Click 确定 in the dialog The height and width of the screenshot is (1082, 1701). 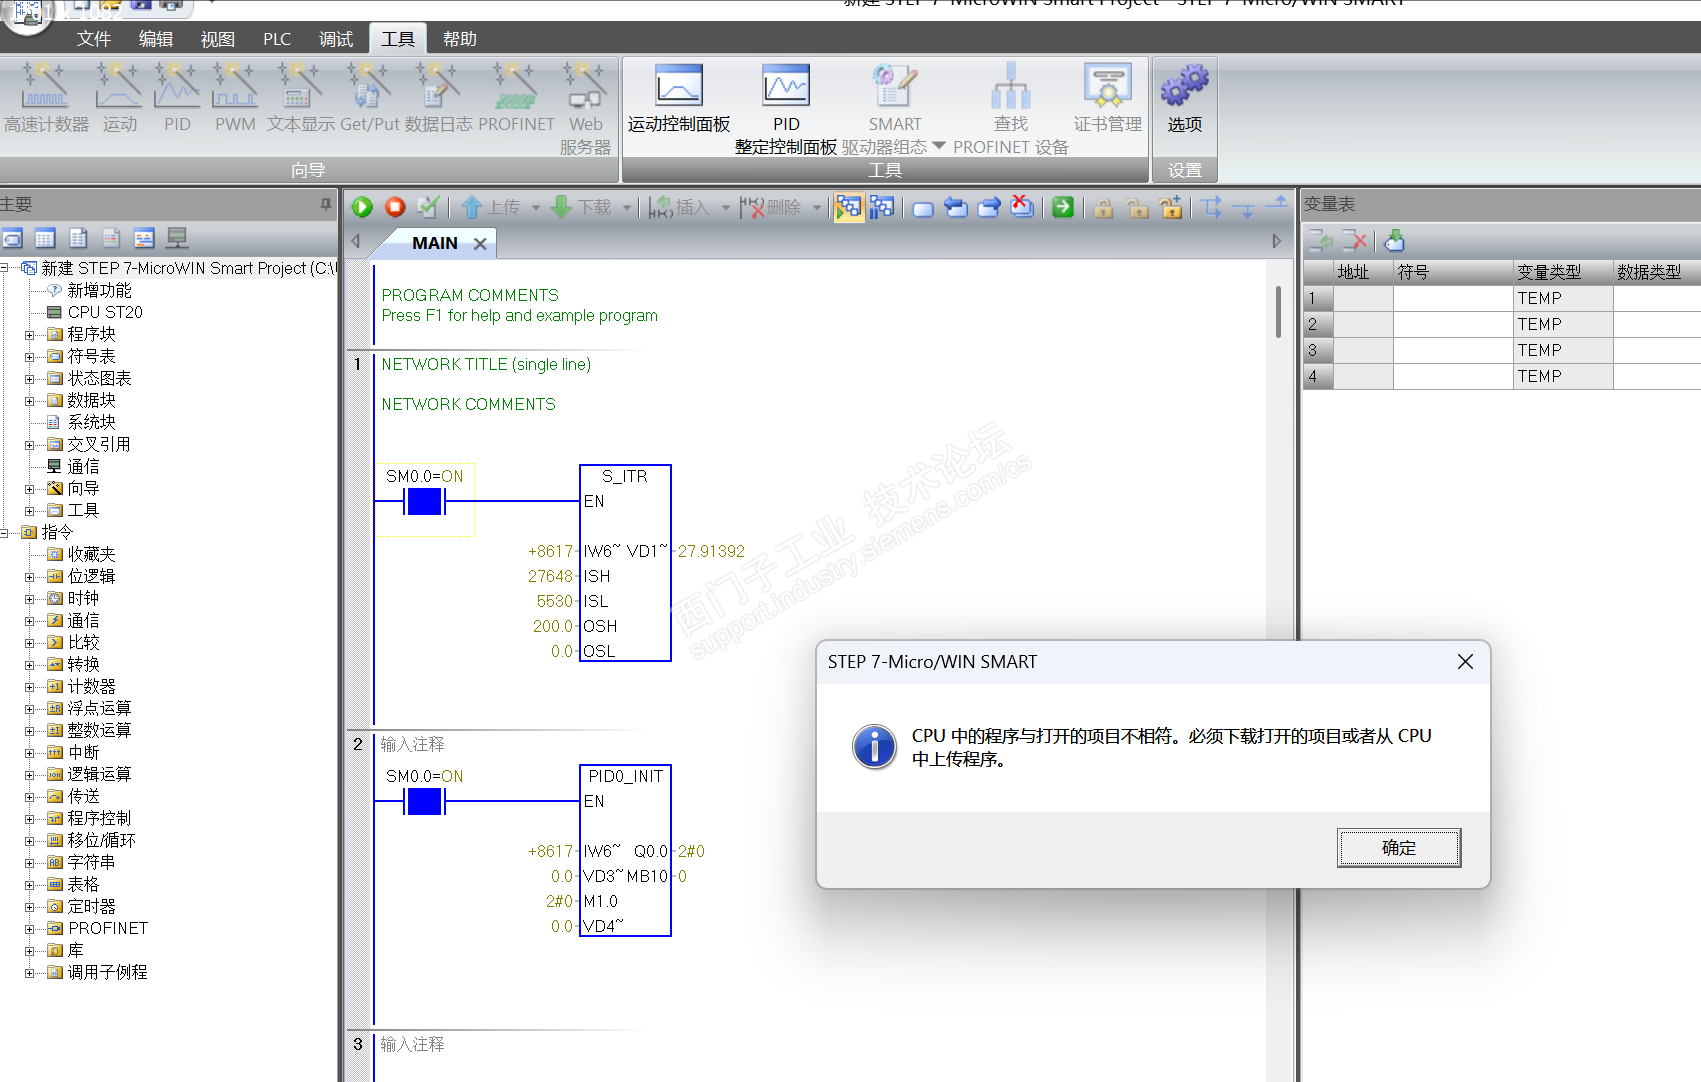(x=1399, y=848)
